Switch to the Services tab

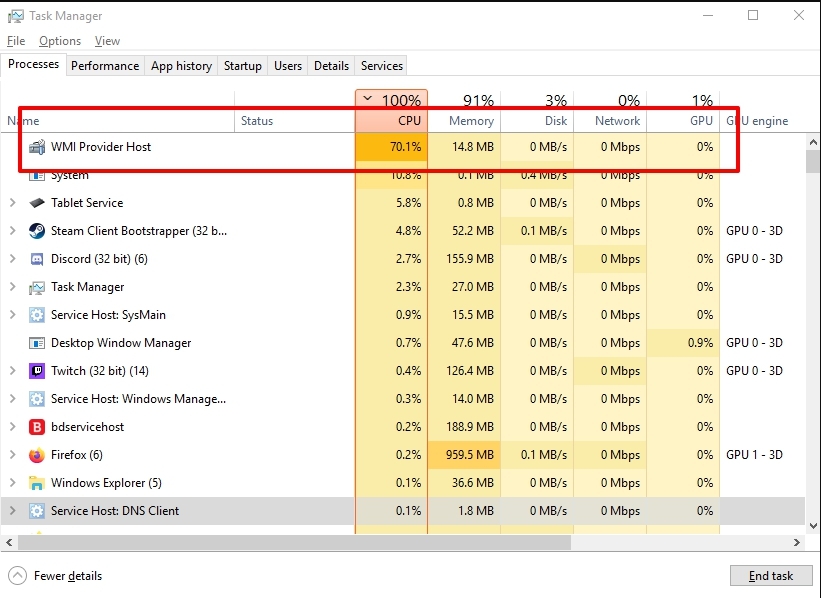(x=382, y=66)
